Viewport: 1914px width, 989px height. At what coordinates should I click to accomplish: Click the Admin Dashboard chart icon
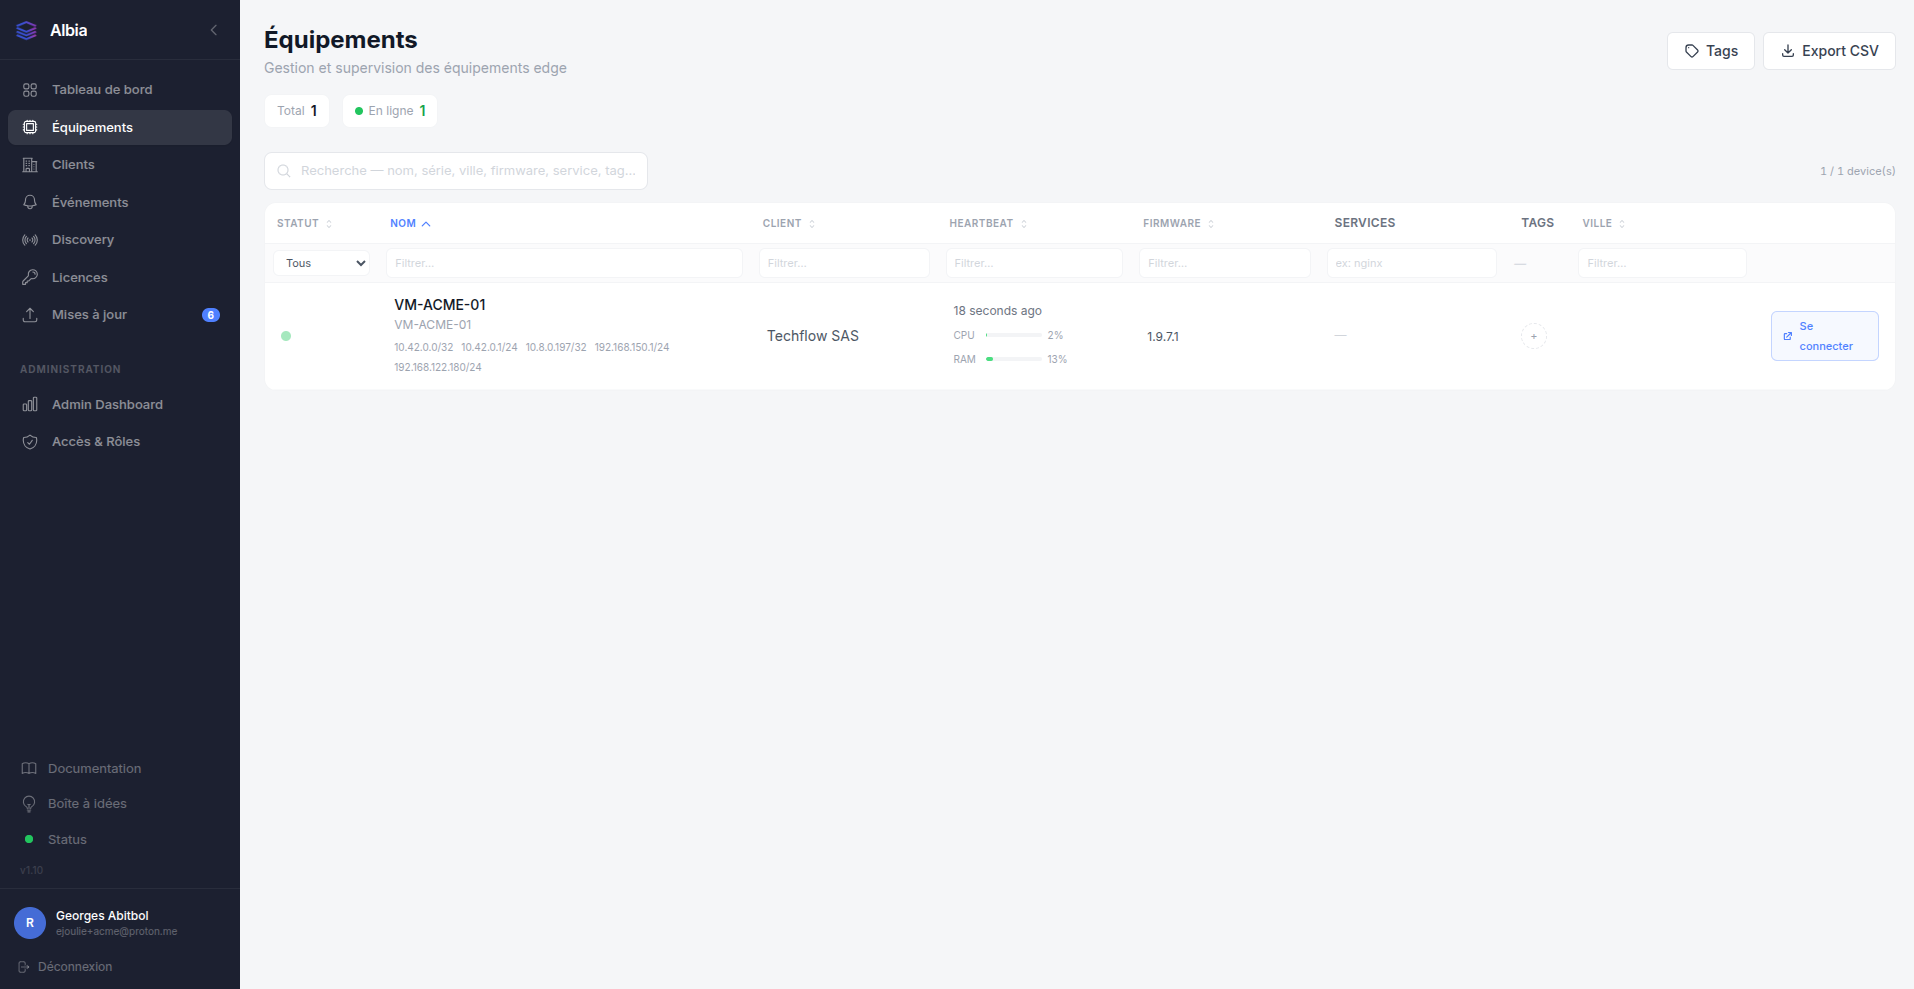pyautogui.click(x=30, y=405)
